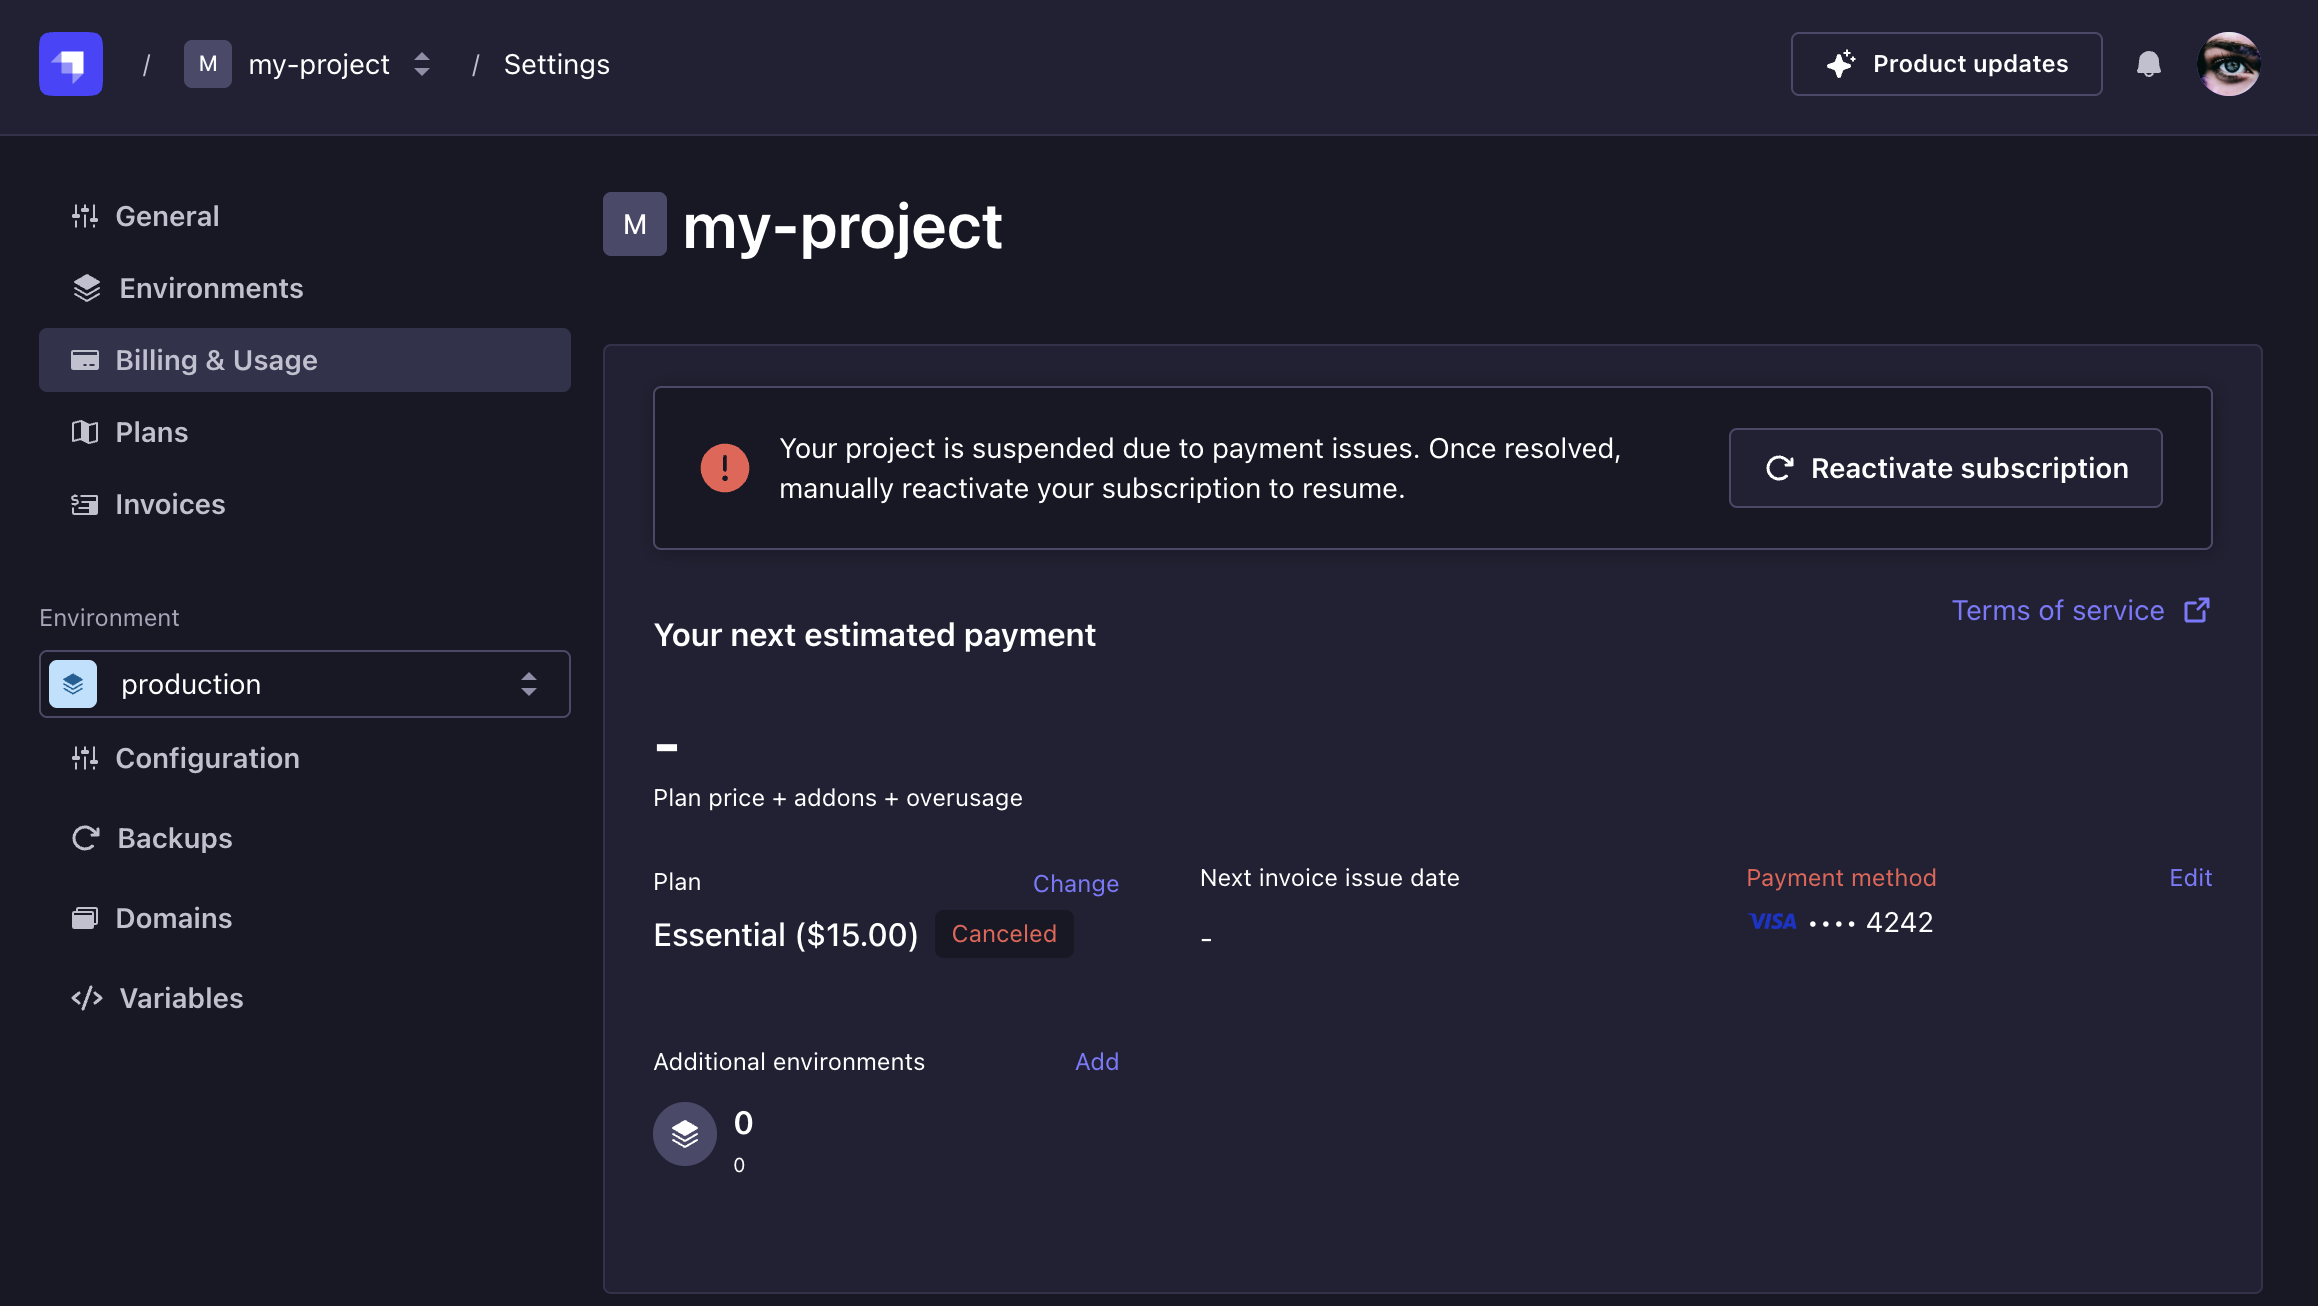Screen dimensions: 2318x1306
Task: Select Plans in the sidebar
Action: point(151,432)
